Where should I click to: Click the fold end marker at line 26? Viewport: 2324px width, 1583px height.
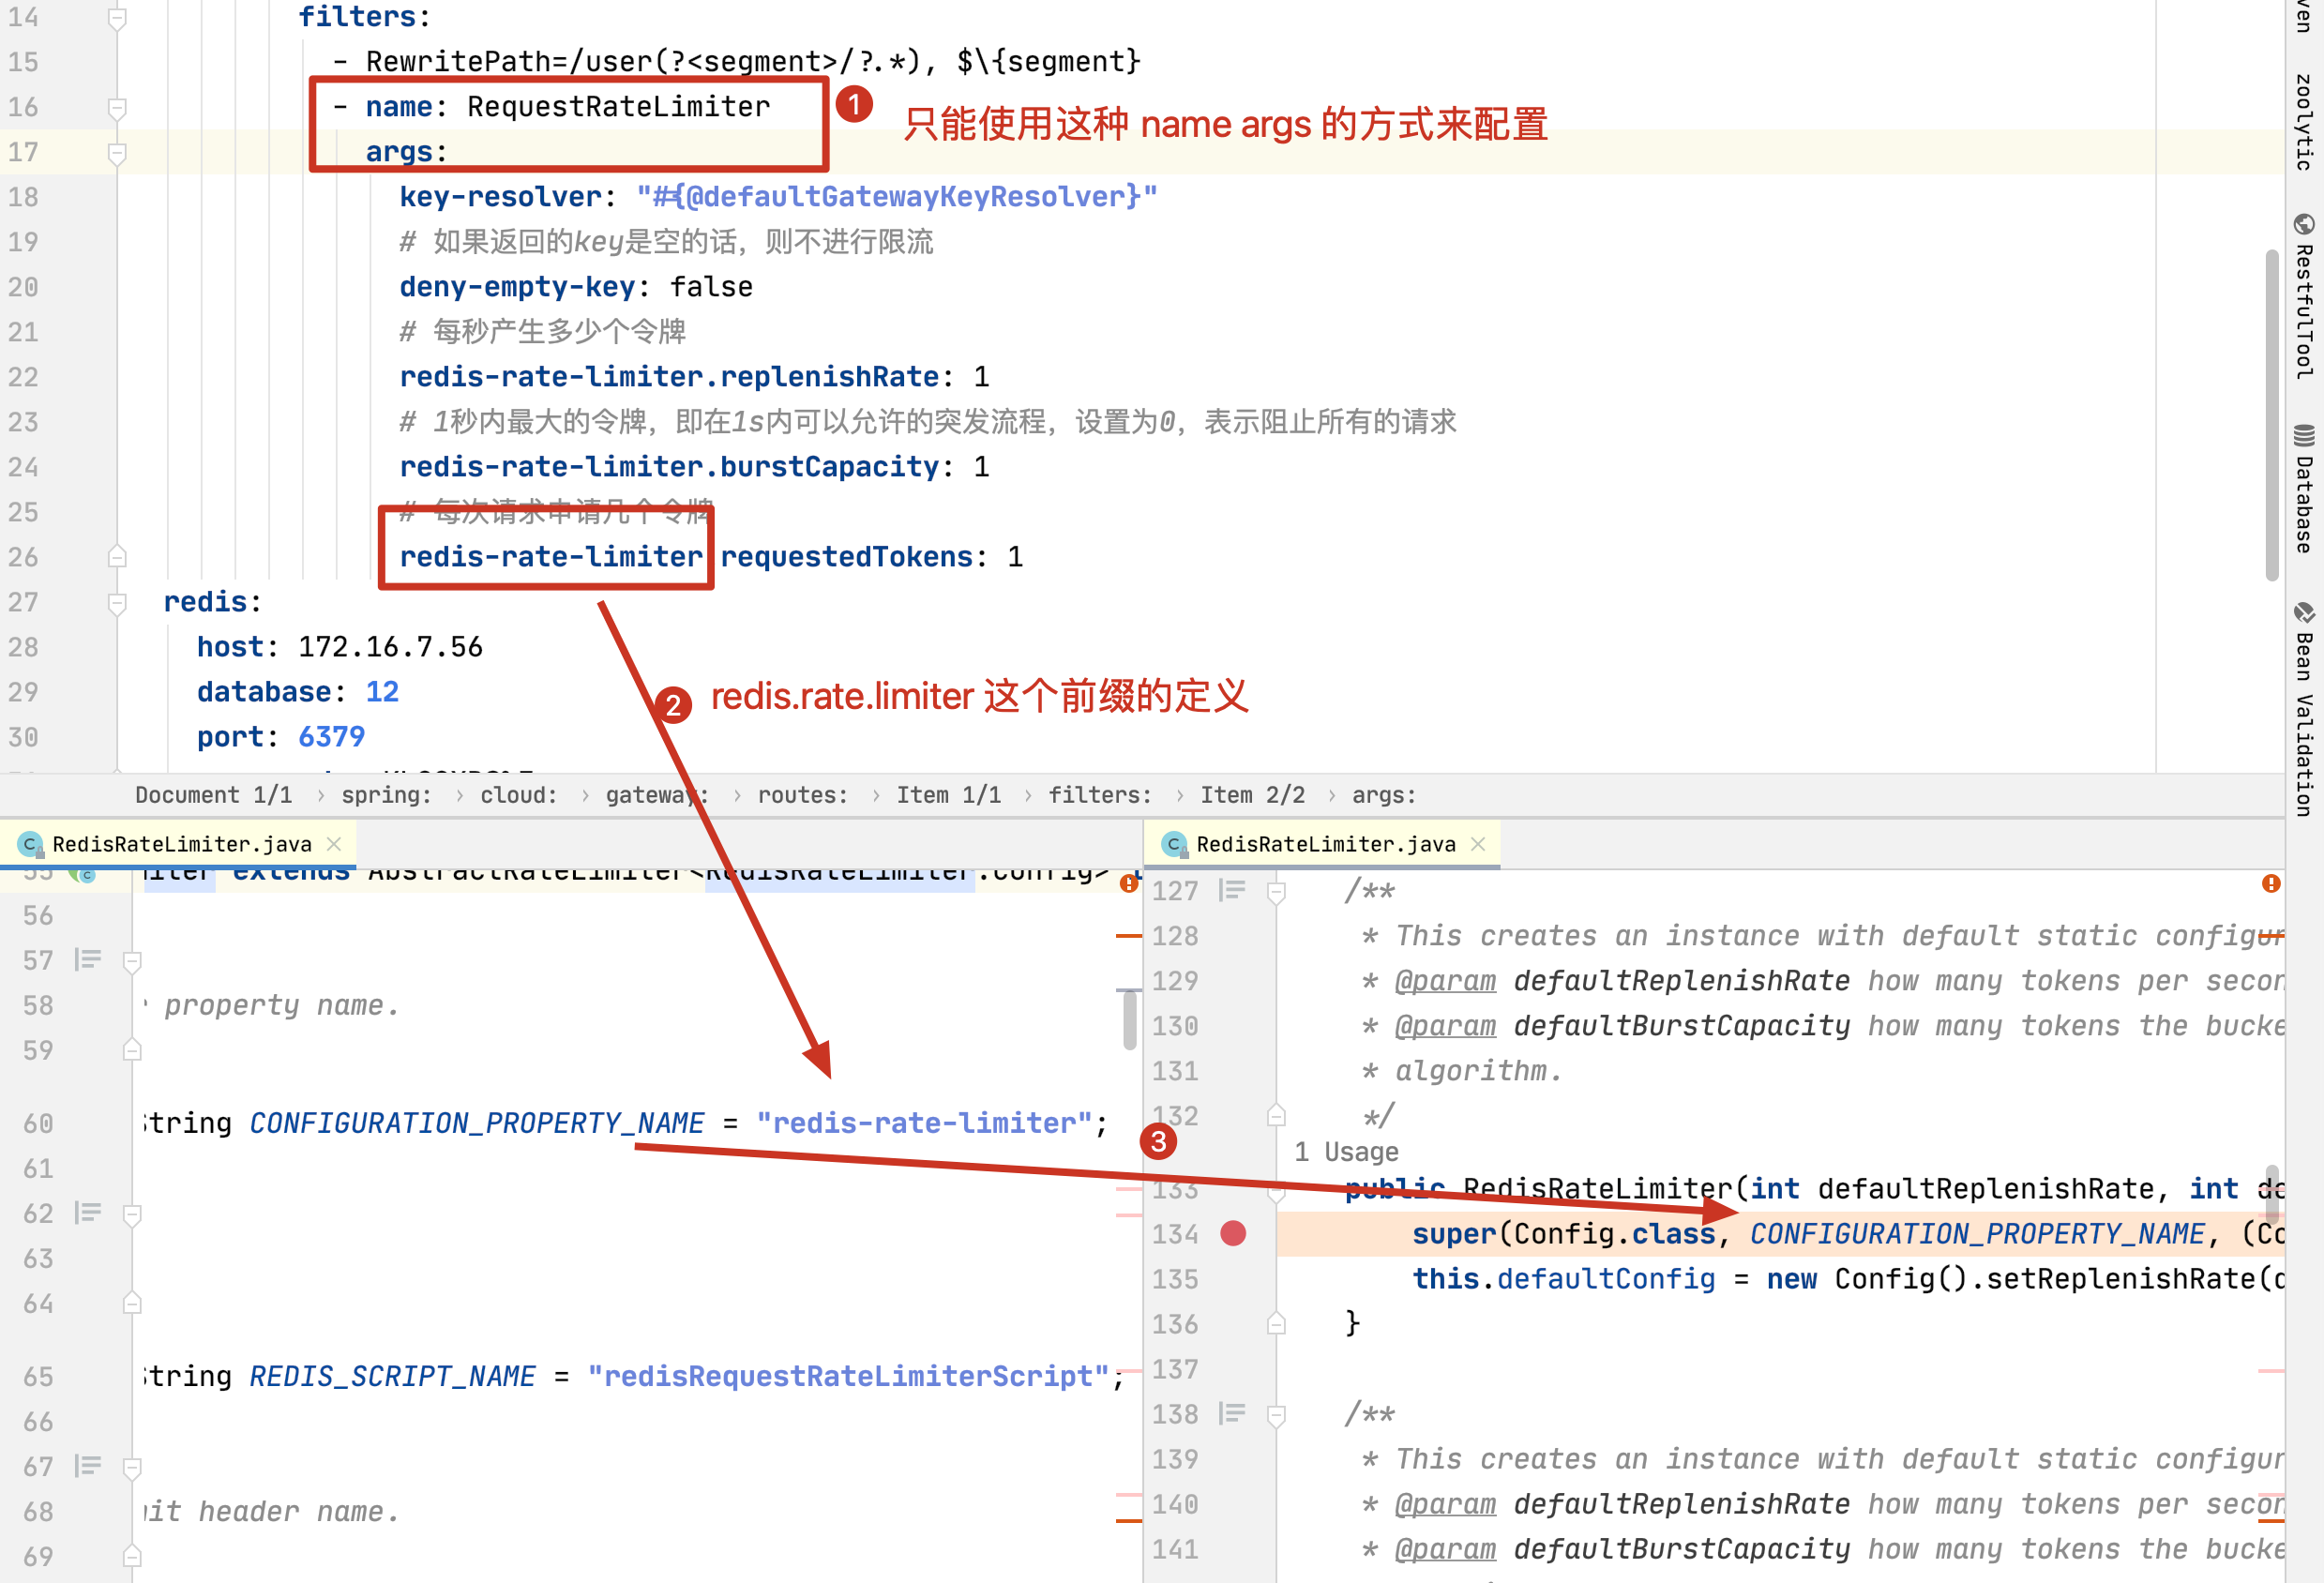pyautogui.click(x=117, y=556)
